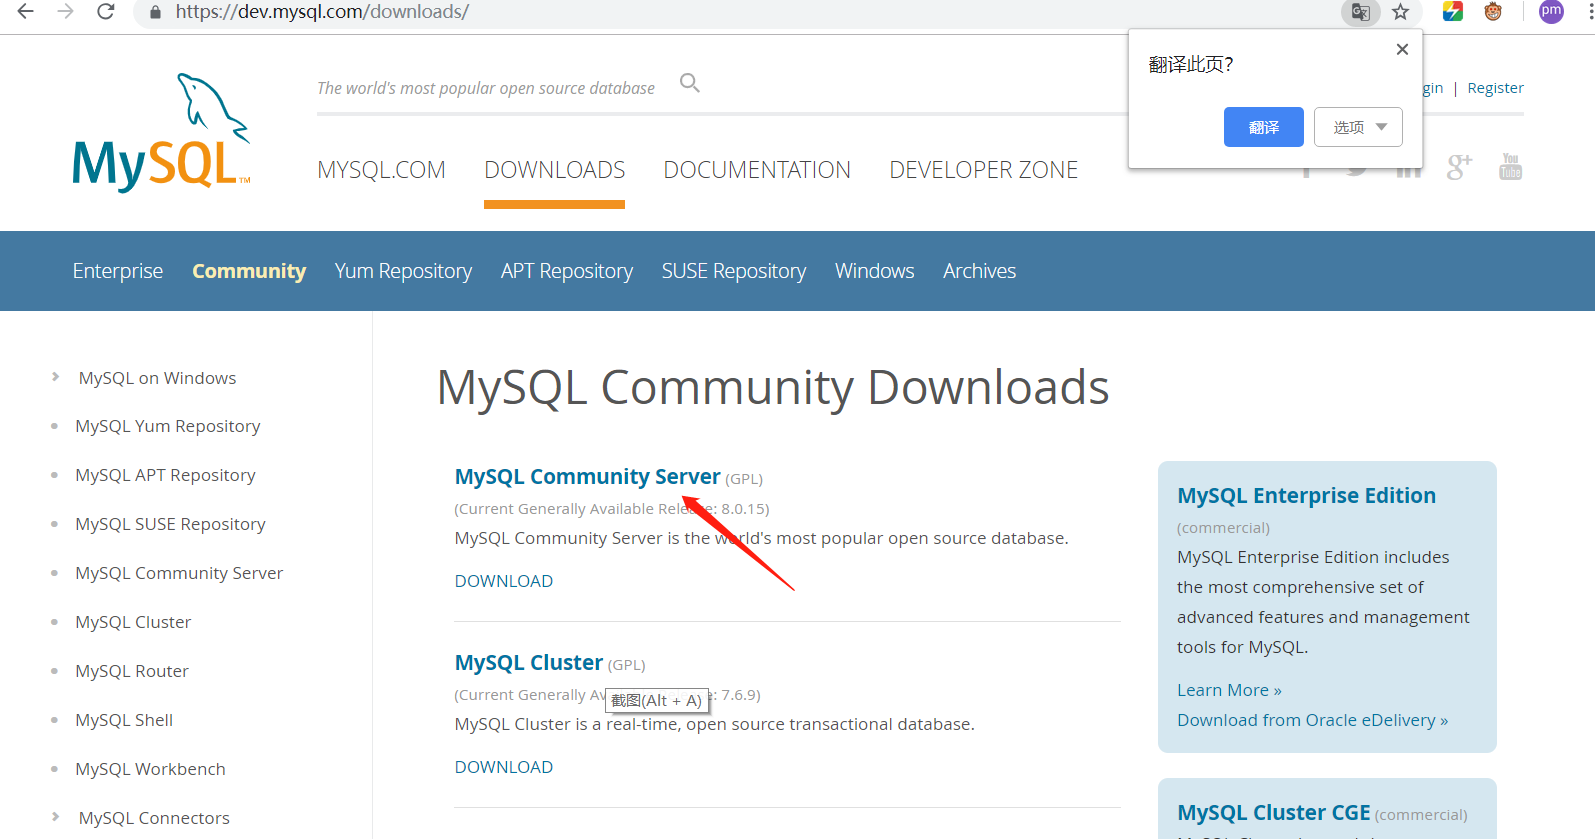Open MySQL Community Server sidebar link

pos(179,573)
